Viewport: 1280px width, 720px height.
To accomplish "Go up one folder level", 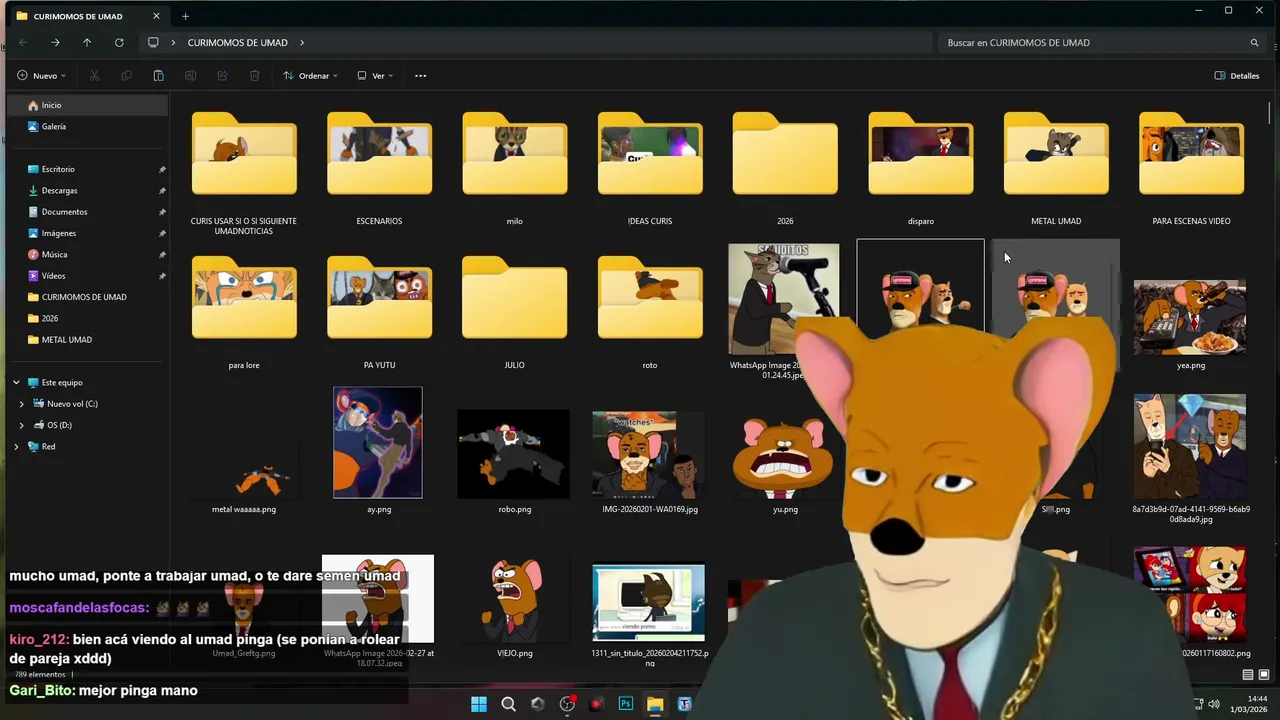I will (87, 42).
